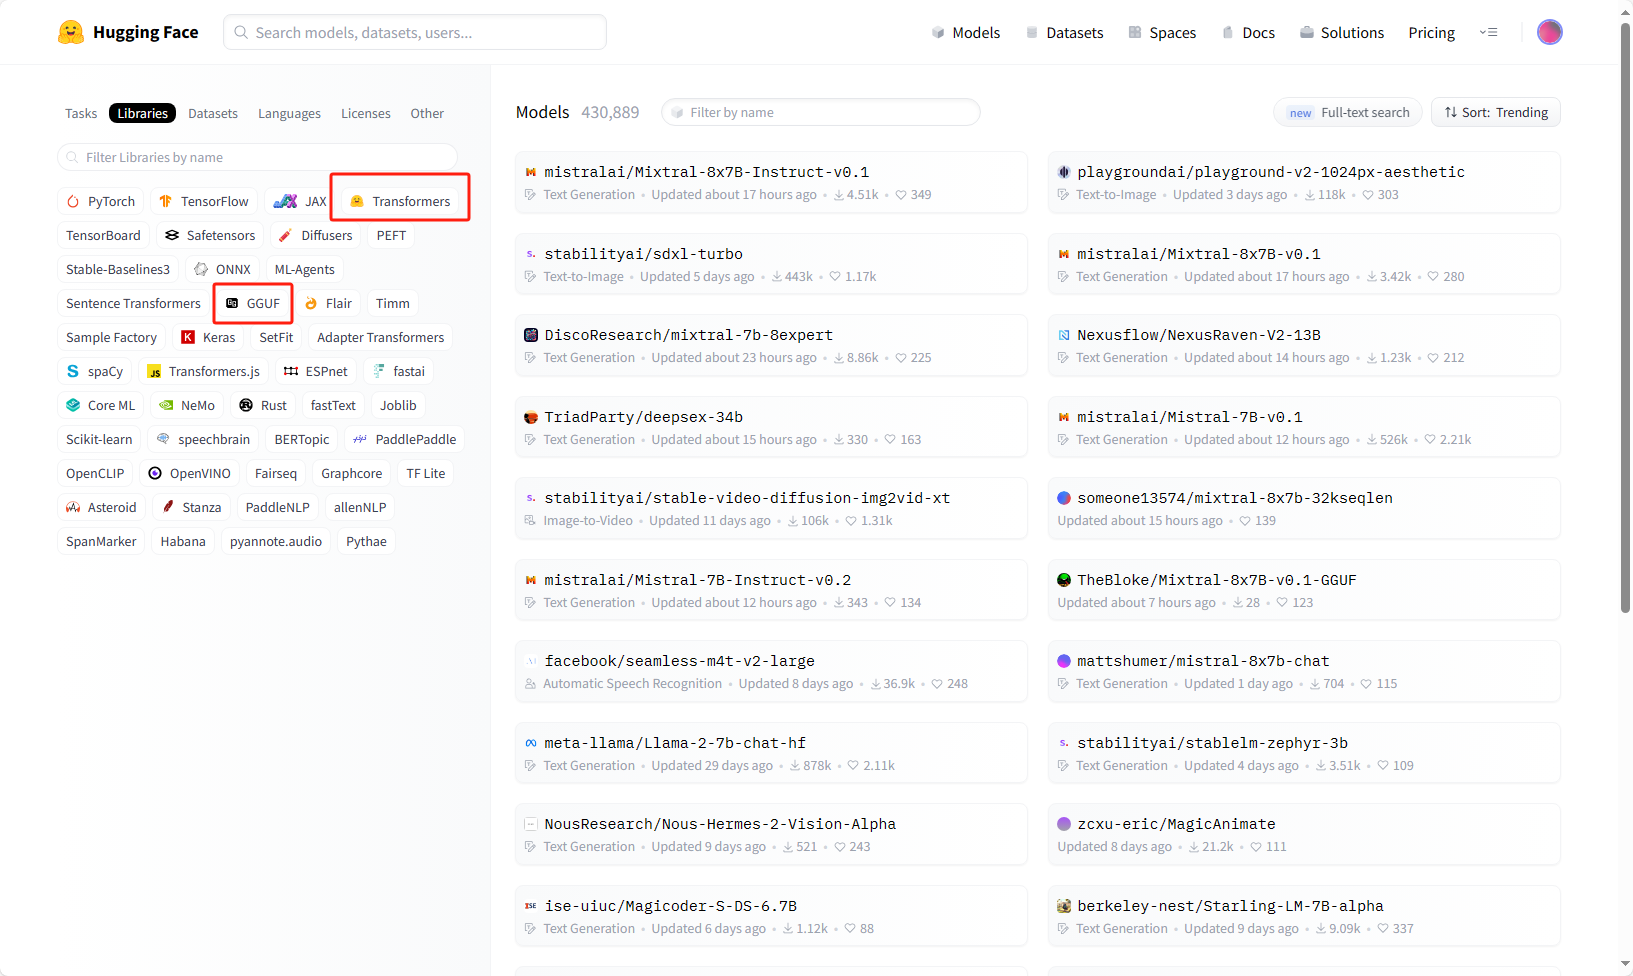Open Solutions in top navigation

[1342, 32]
